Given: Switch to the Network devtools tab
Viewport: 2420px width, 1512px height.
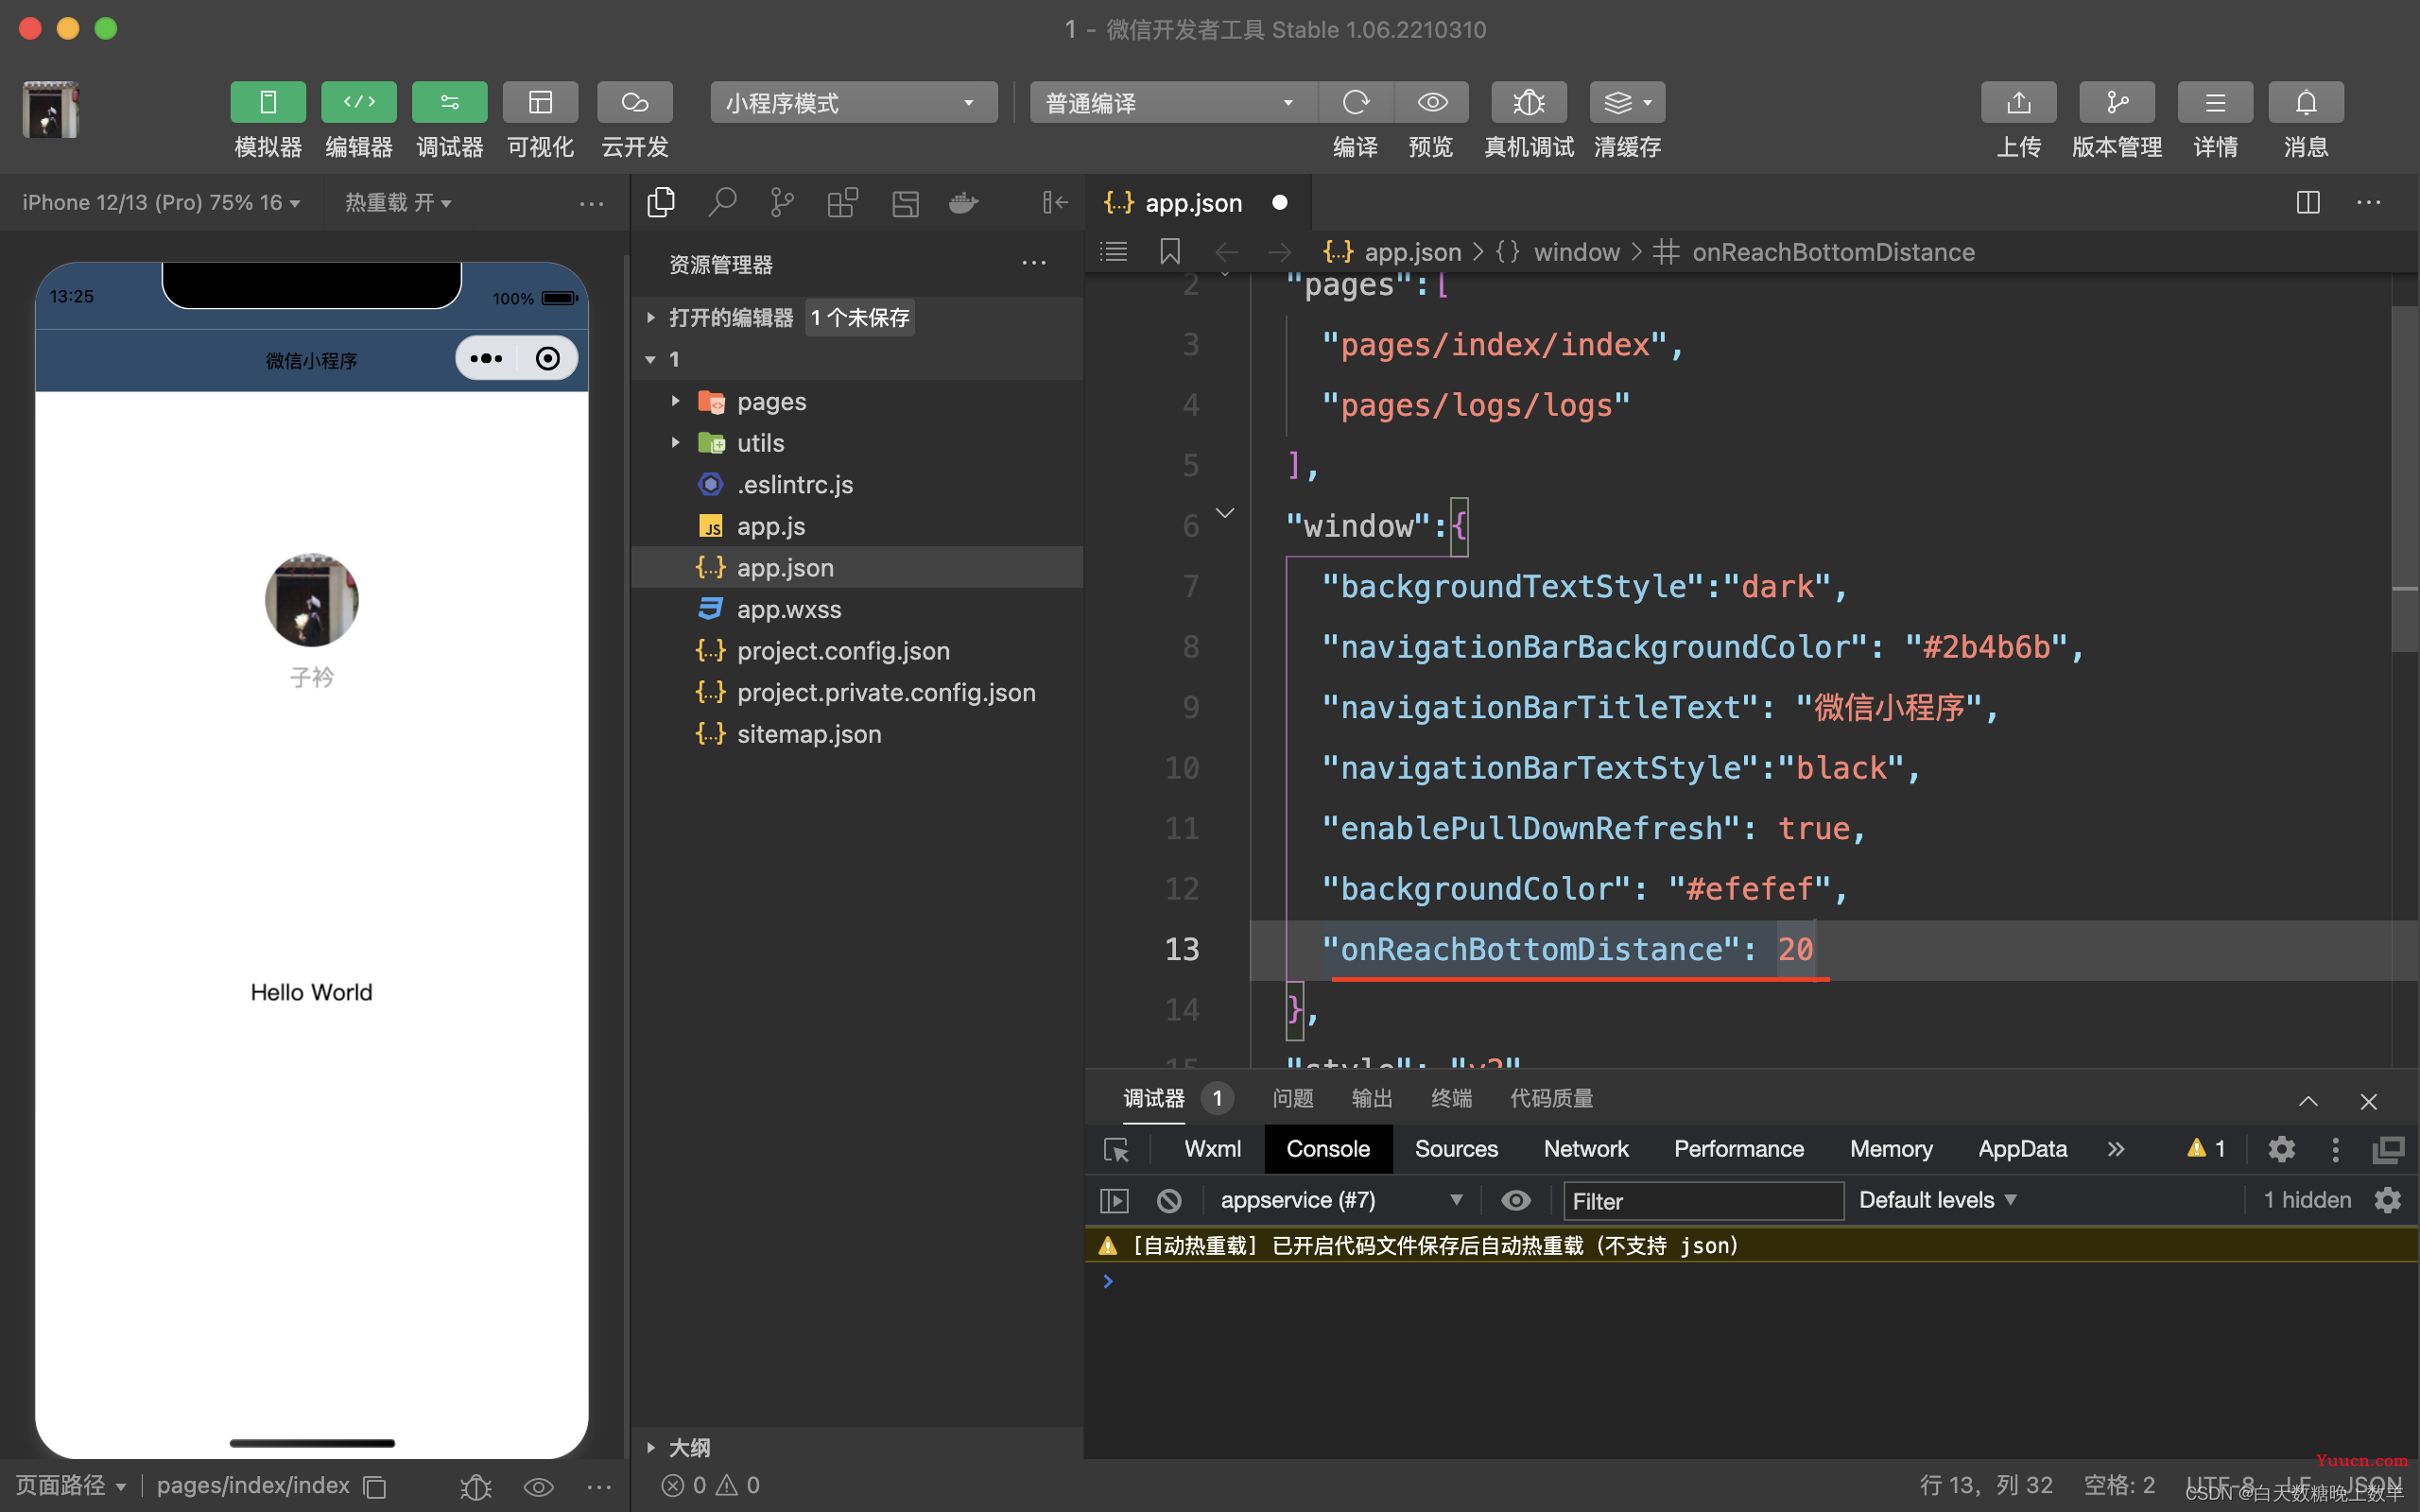Looking at the screenshot, I should click(1586, 1149).
